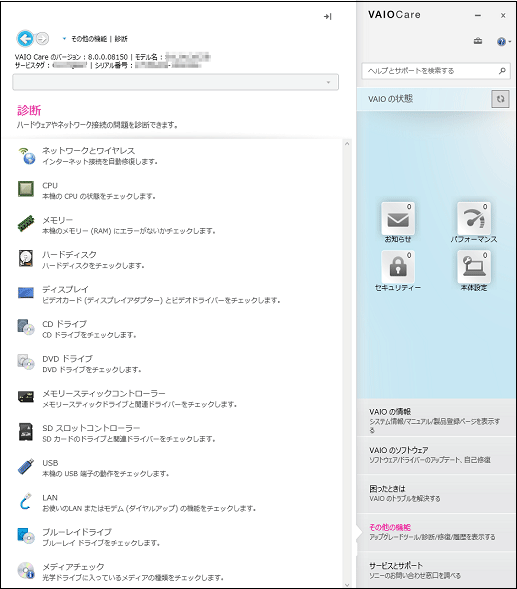Viewport: 517px width, 589px height.
Task: Start the ハードディスク check via its title
Action: click(70, 255)
